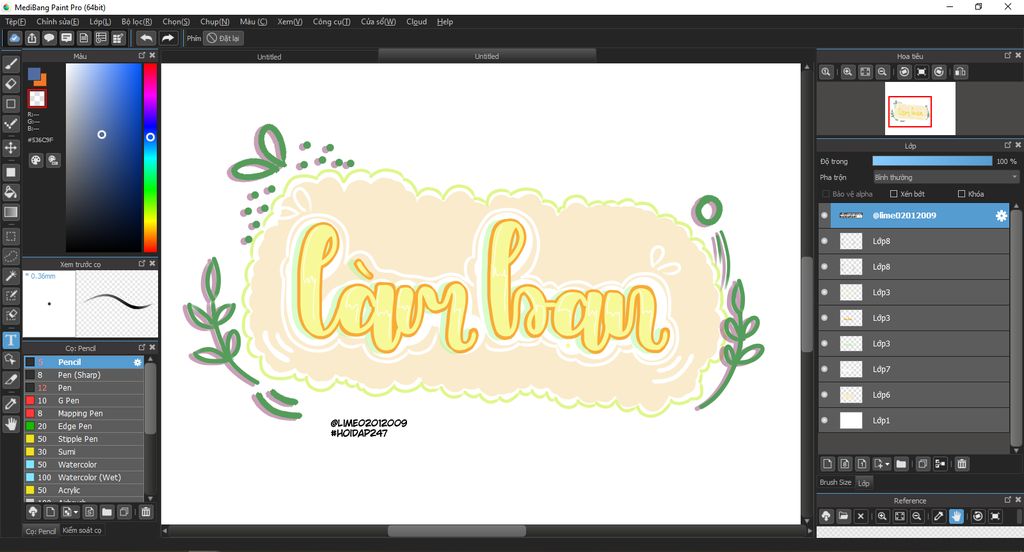This screenshot has height=552, width=1024.
Task: Open the Công cụ menu
Action: point(332,22)
